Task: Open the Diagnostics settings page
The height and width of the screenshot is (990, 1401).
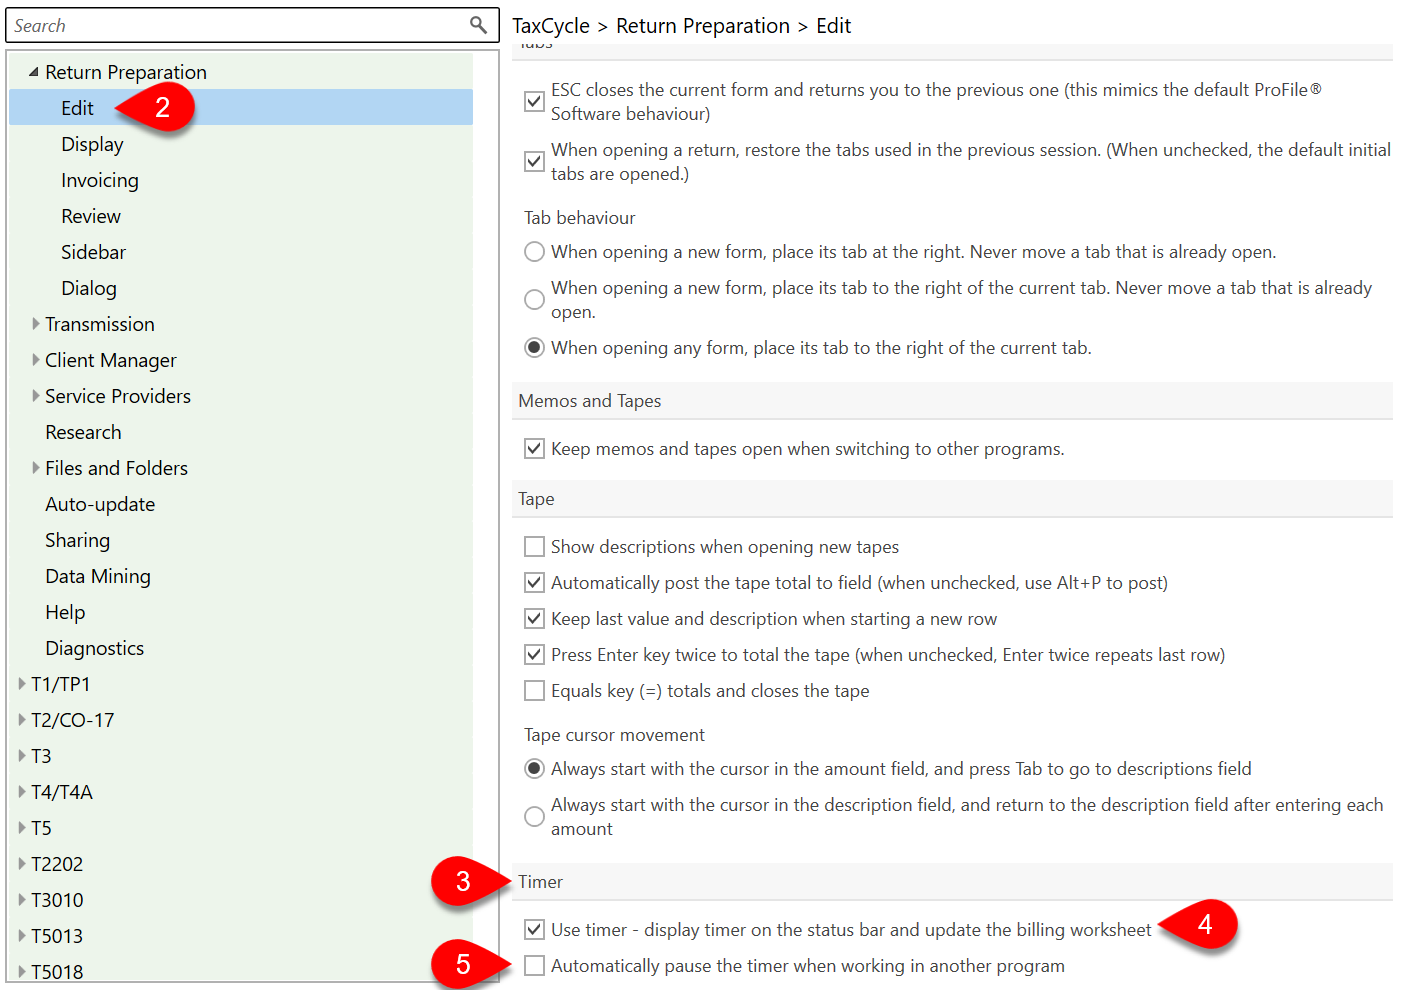Action: (95, 648)
